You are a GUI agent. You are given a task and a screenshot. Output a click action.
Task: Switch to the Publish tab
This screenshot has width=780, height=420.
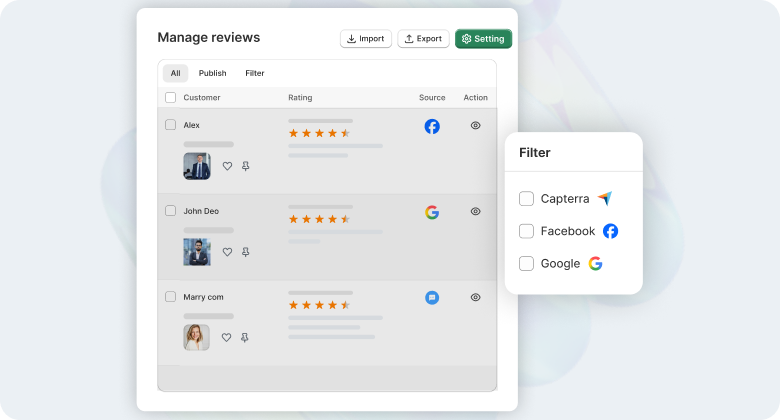point(212,73)
